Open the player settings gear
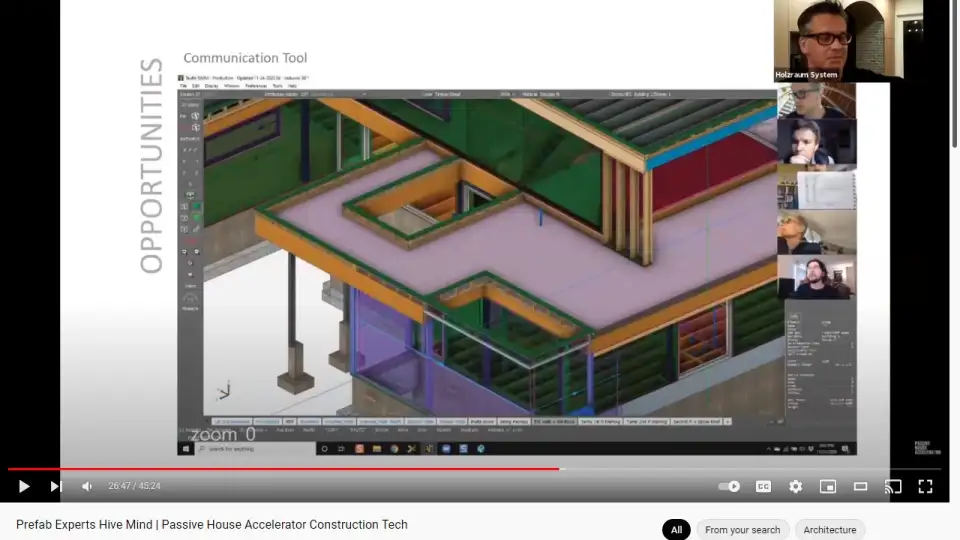The image size is (960, 540). 795,486
